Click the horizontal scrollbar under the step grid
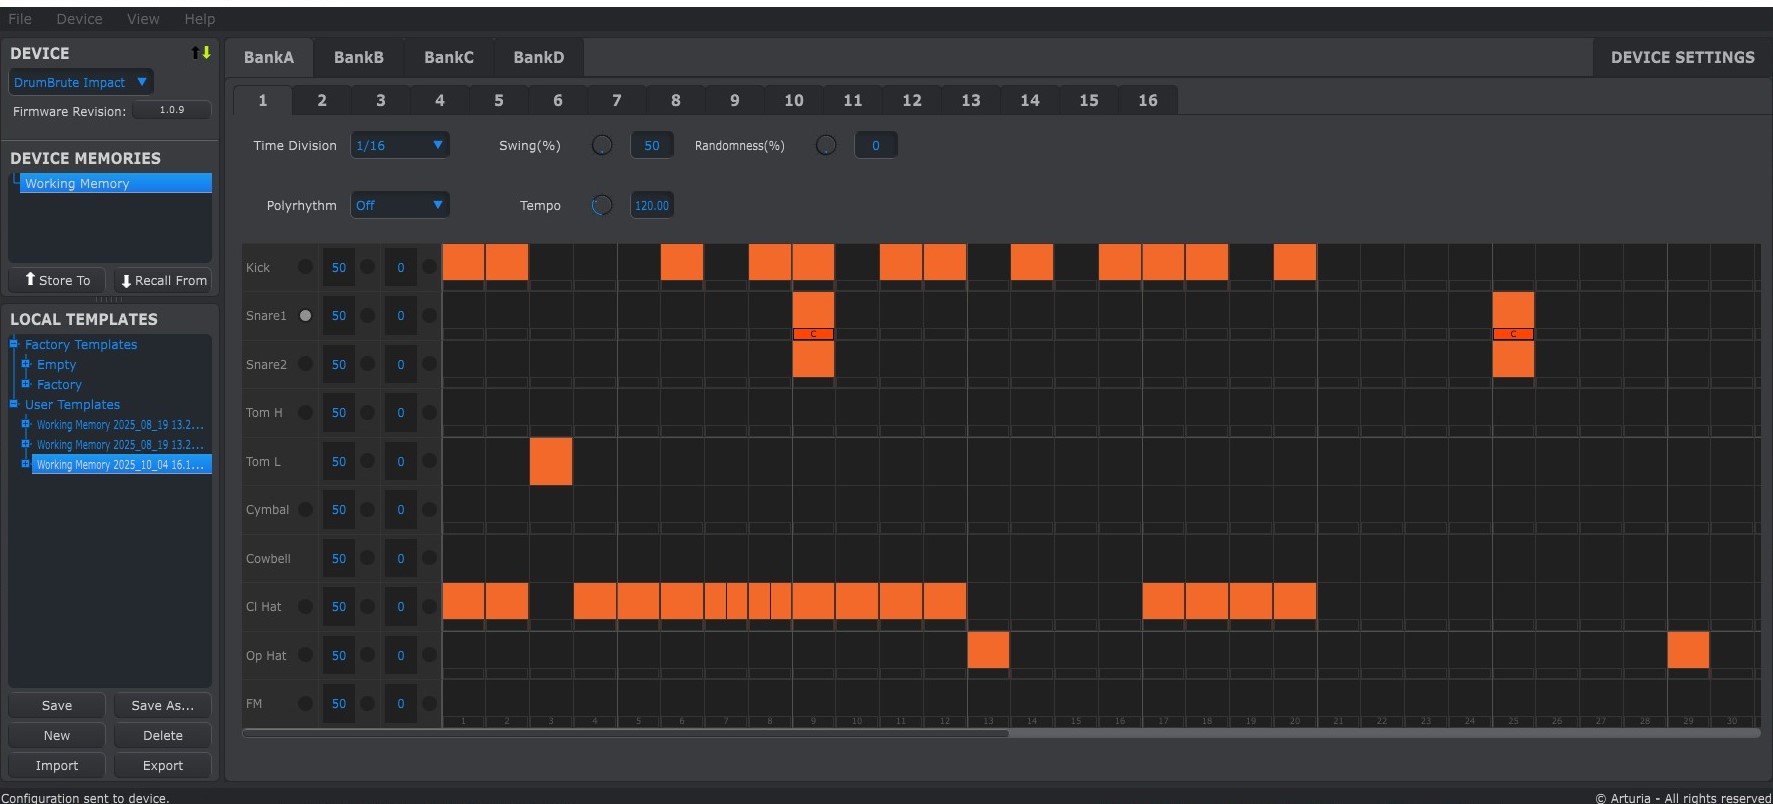This screenshot has width=1773, height=804. pyautogui.click(x=625, y=733)
